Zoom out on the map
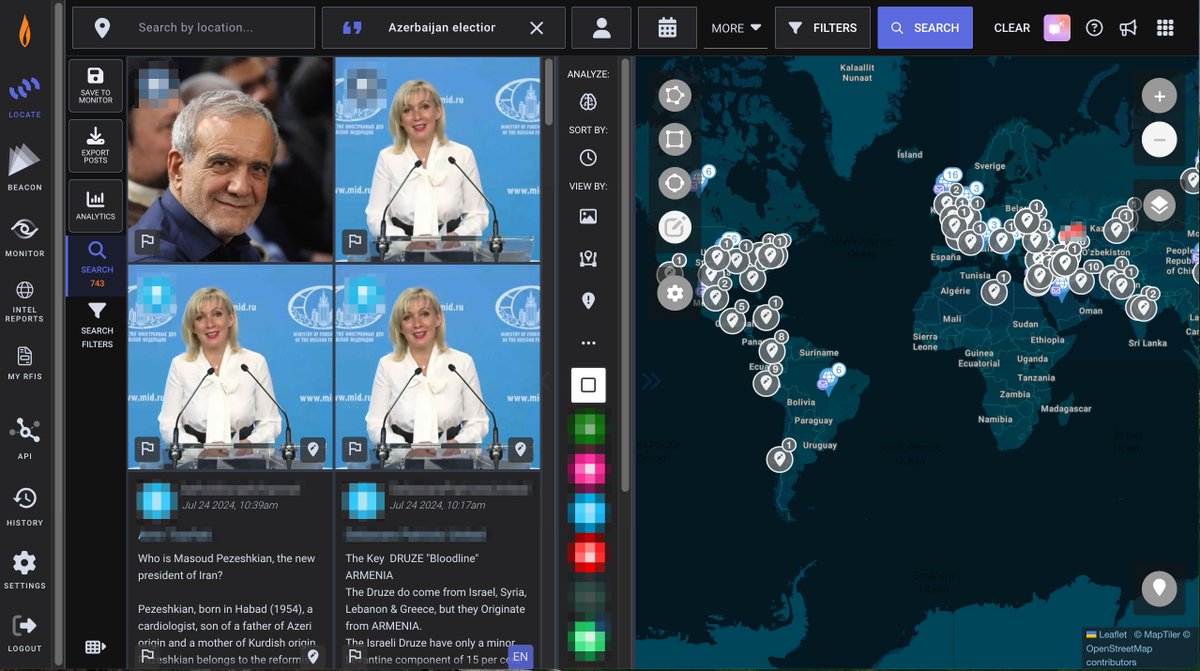The image size is (1200, 671). [x=1159, y=139]
